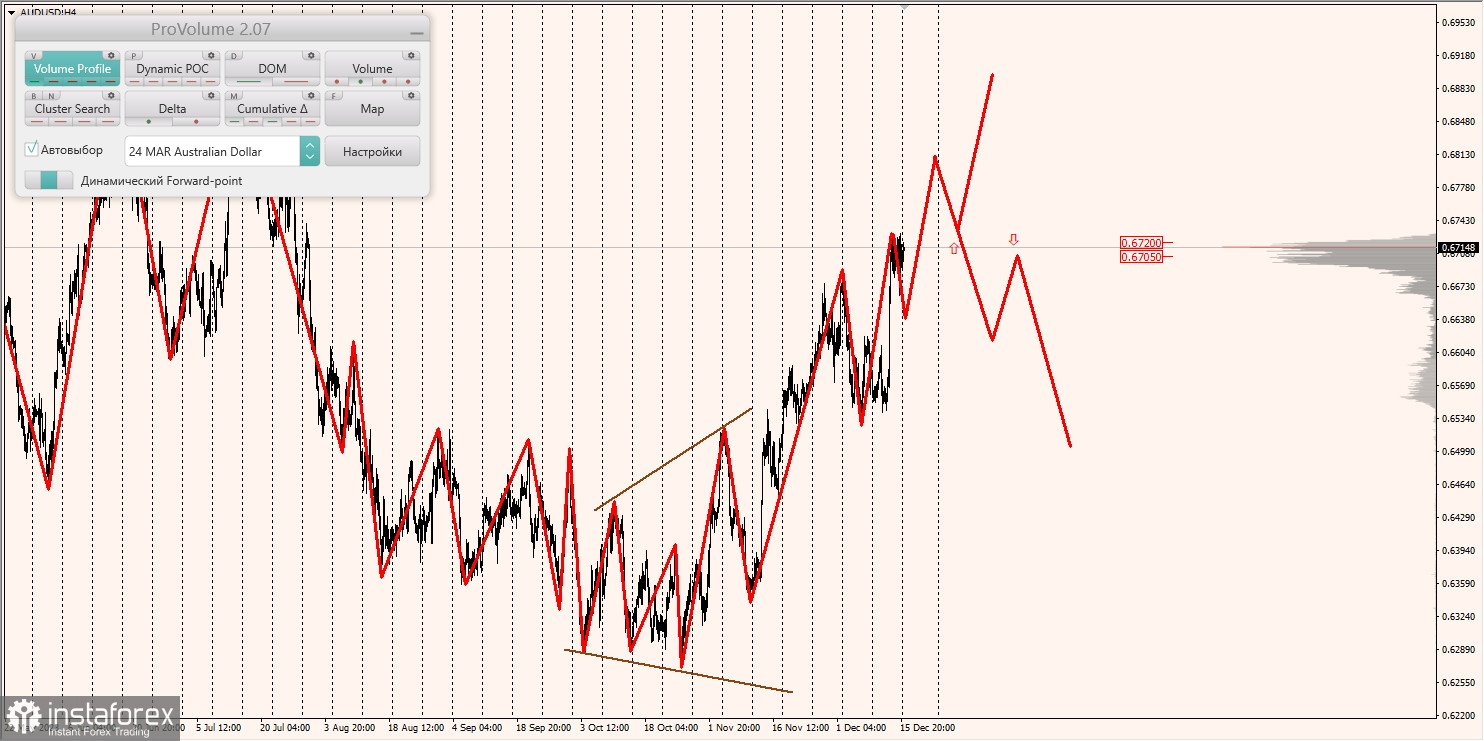The image size is (1484, 741).
Task: Click the first red segment under Cluster Search
Action: [x=36, y=121]
